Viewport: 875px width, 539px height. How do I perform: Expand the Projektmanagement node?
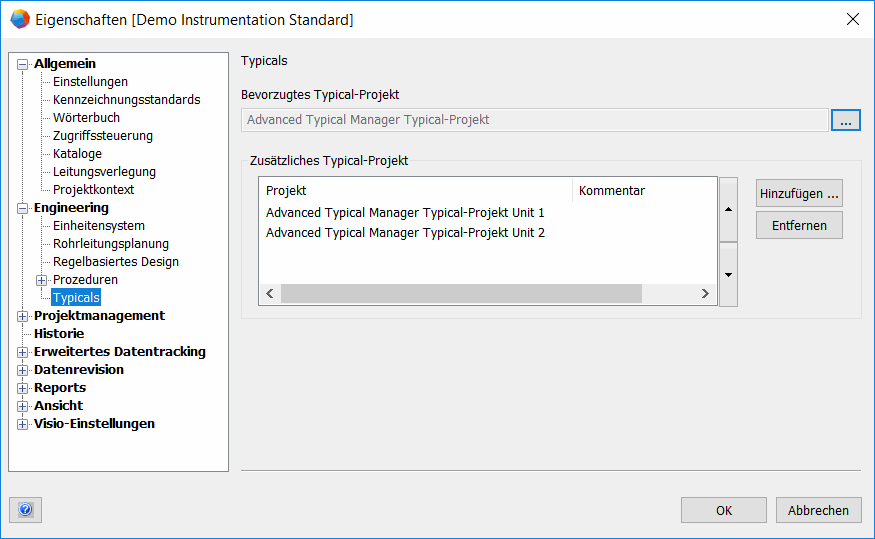pyautogui.click(x=23, y=316)
